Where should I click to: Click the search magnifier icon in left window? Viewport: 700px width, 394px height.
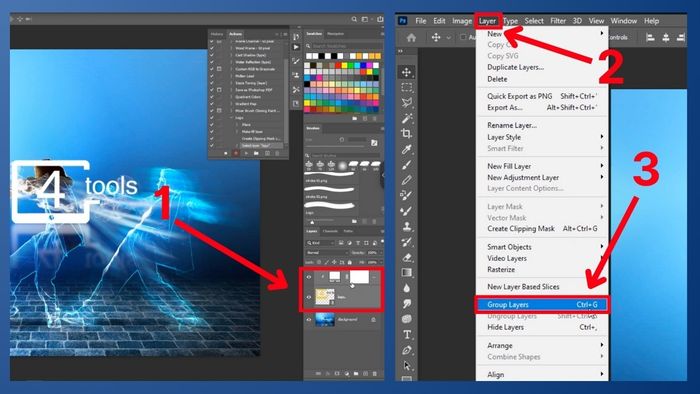tap(354, 19)
